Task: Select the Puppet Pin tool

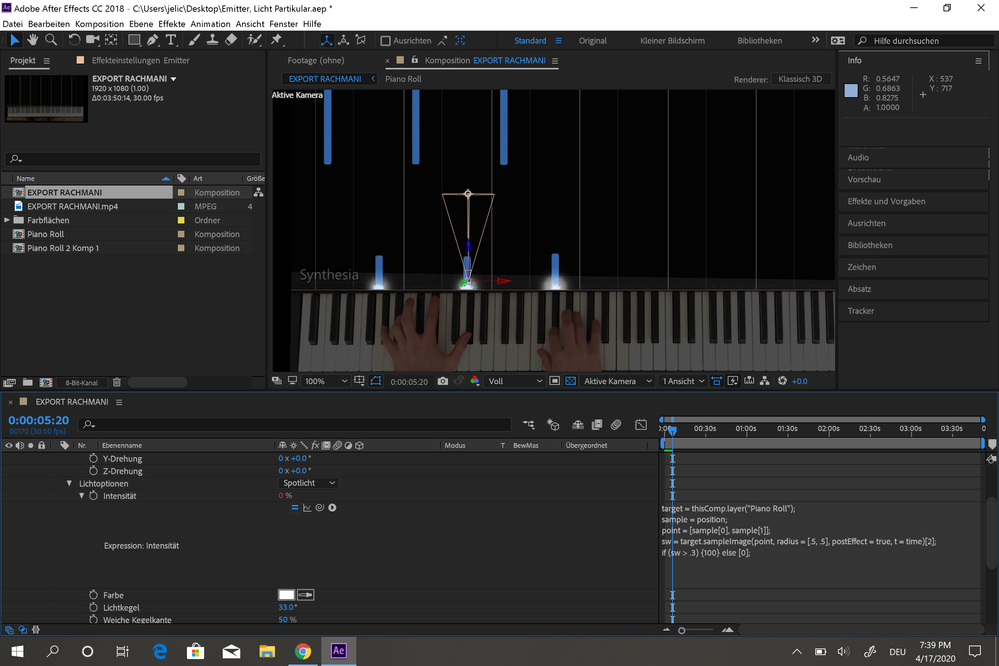Action: [276, 40]
